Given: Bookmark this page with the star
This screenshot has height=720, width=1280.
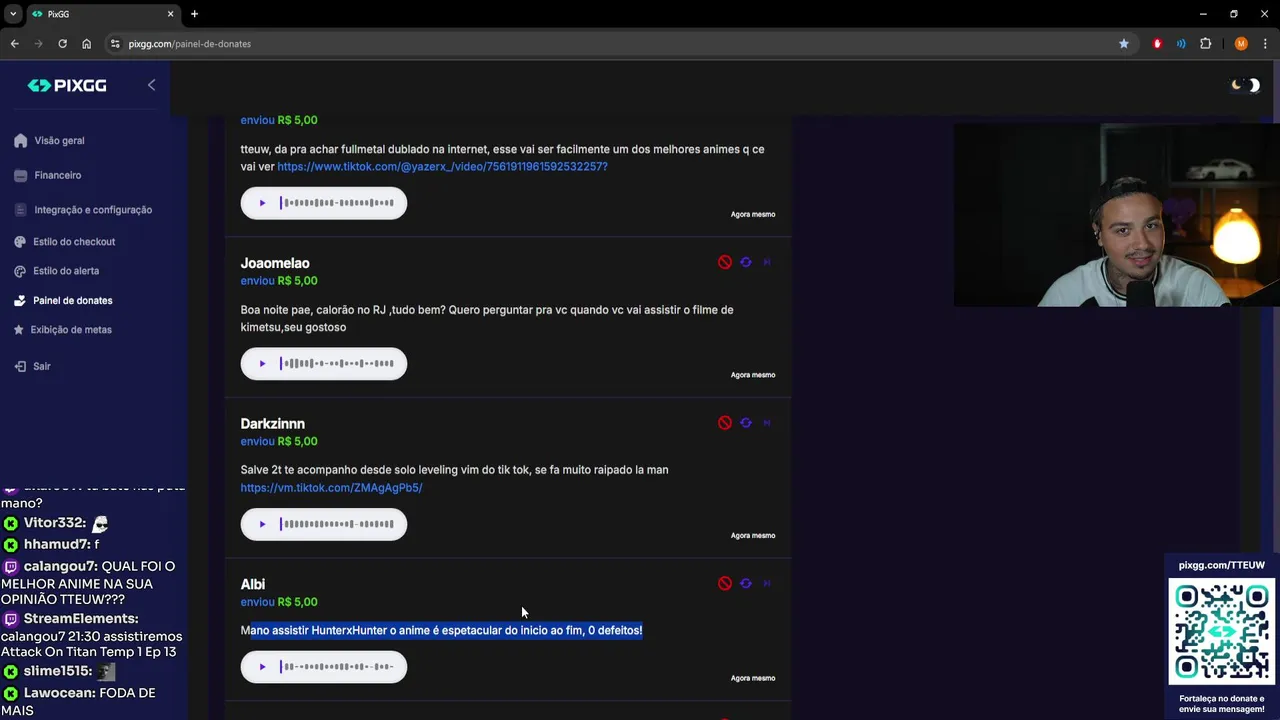Looking at the screenshot, I should pyautogui.click(x=1124, y=44).
